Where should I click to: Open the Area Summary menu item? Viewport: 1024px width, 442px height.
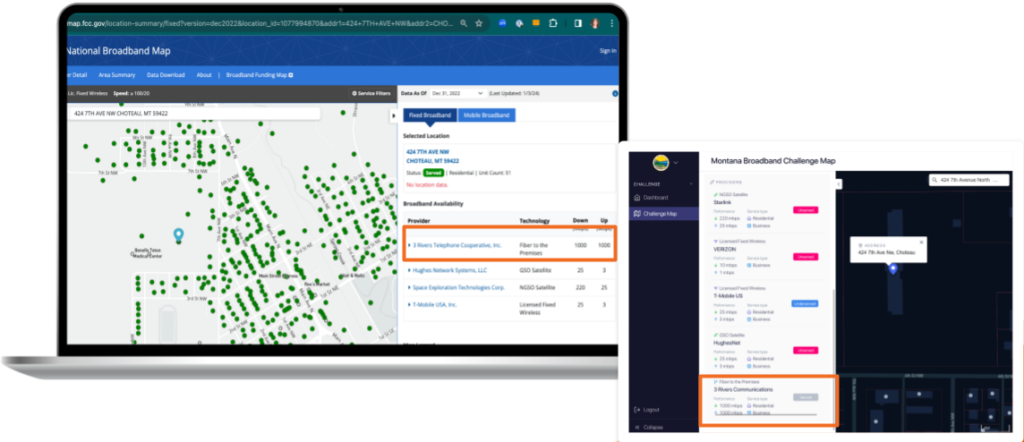117,75
